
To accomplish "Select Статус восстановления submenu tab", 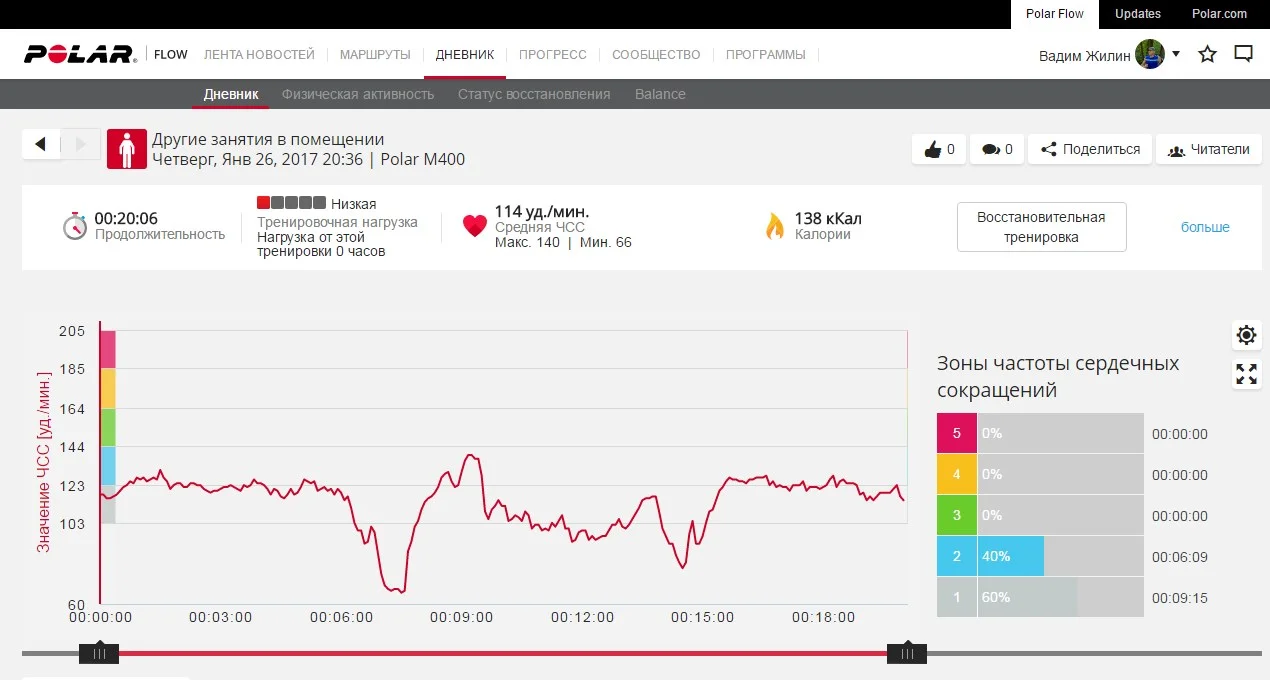I will click(534, 94).
